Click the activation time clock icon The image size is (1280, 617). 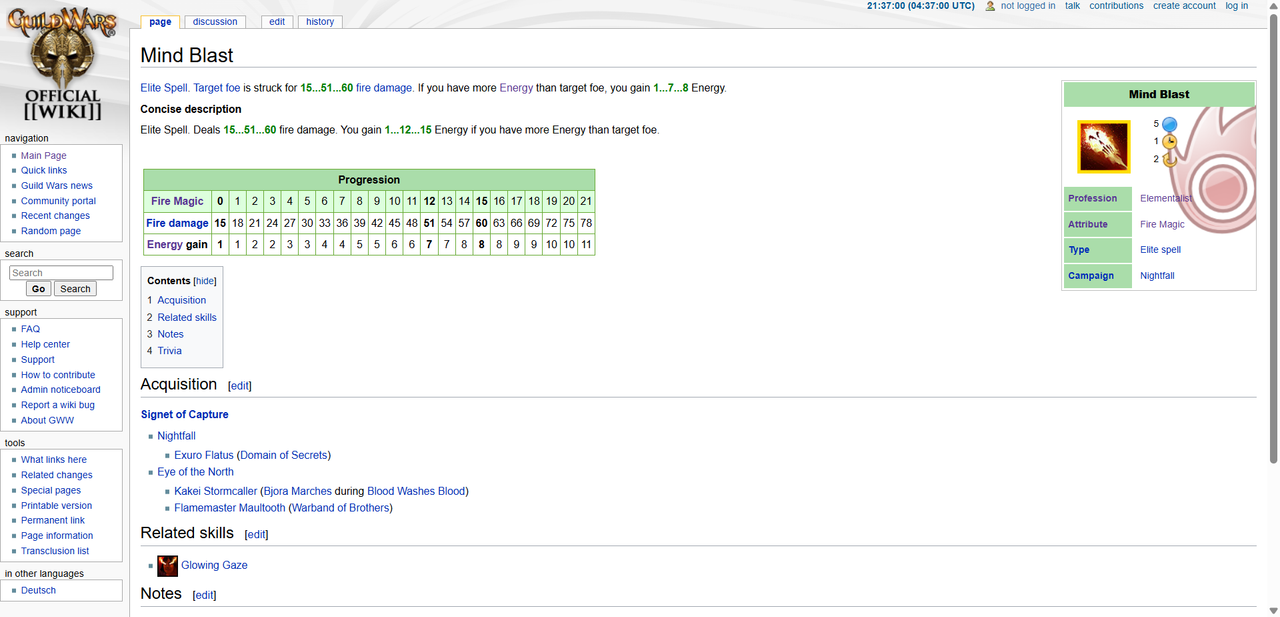click(x=1169, y=141)
